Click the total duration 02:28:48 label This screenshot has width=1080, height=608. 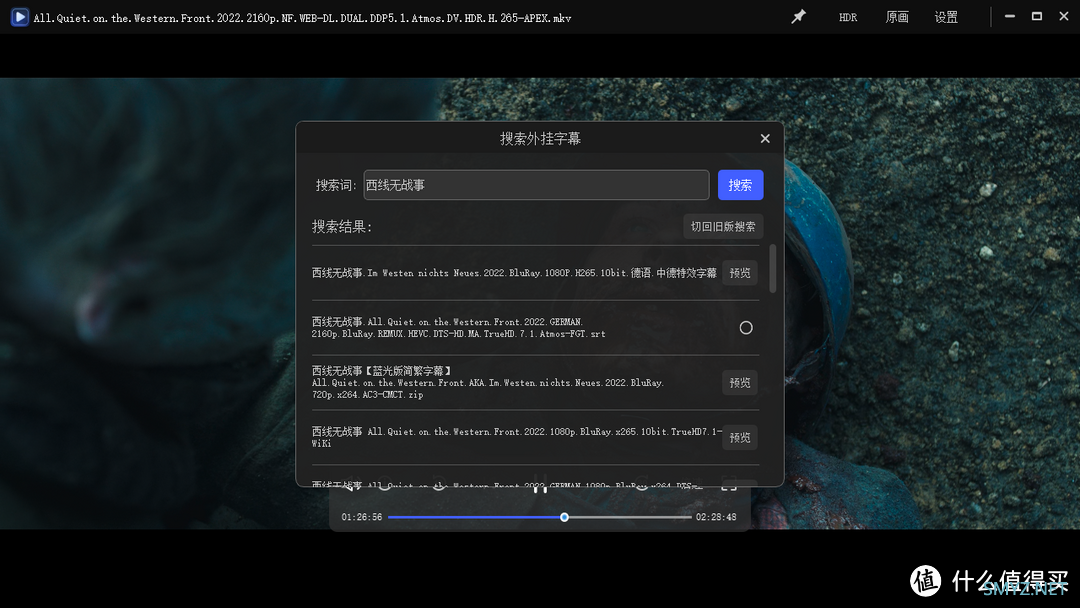(x=716, y=517)
